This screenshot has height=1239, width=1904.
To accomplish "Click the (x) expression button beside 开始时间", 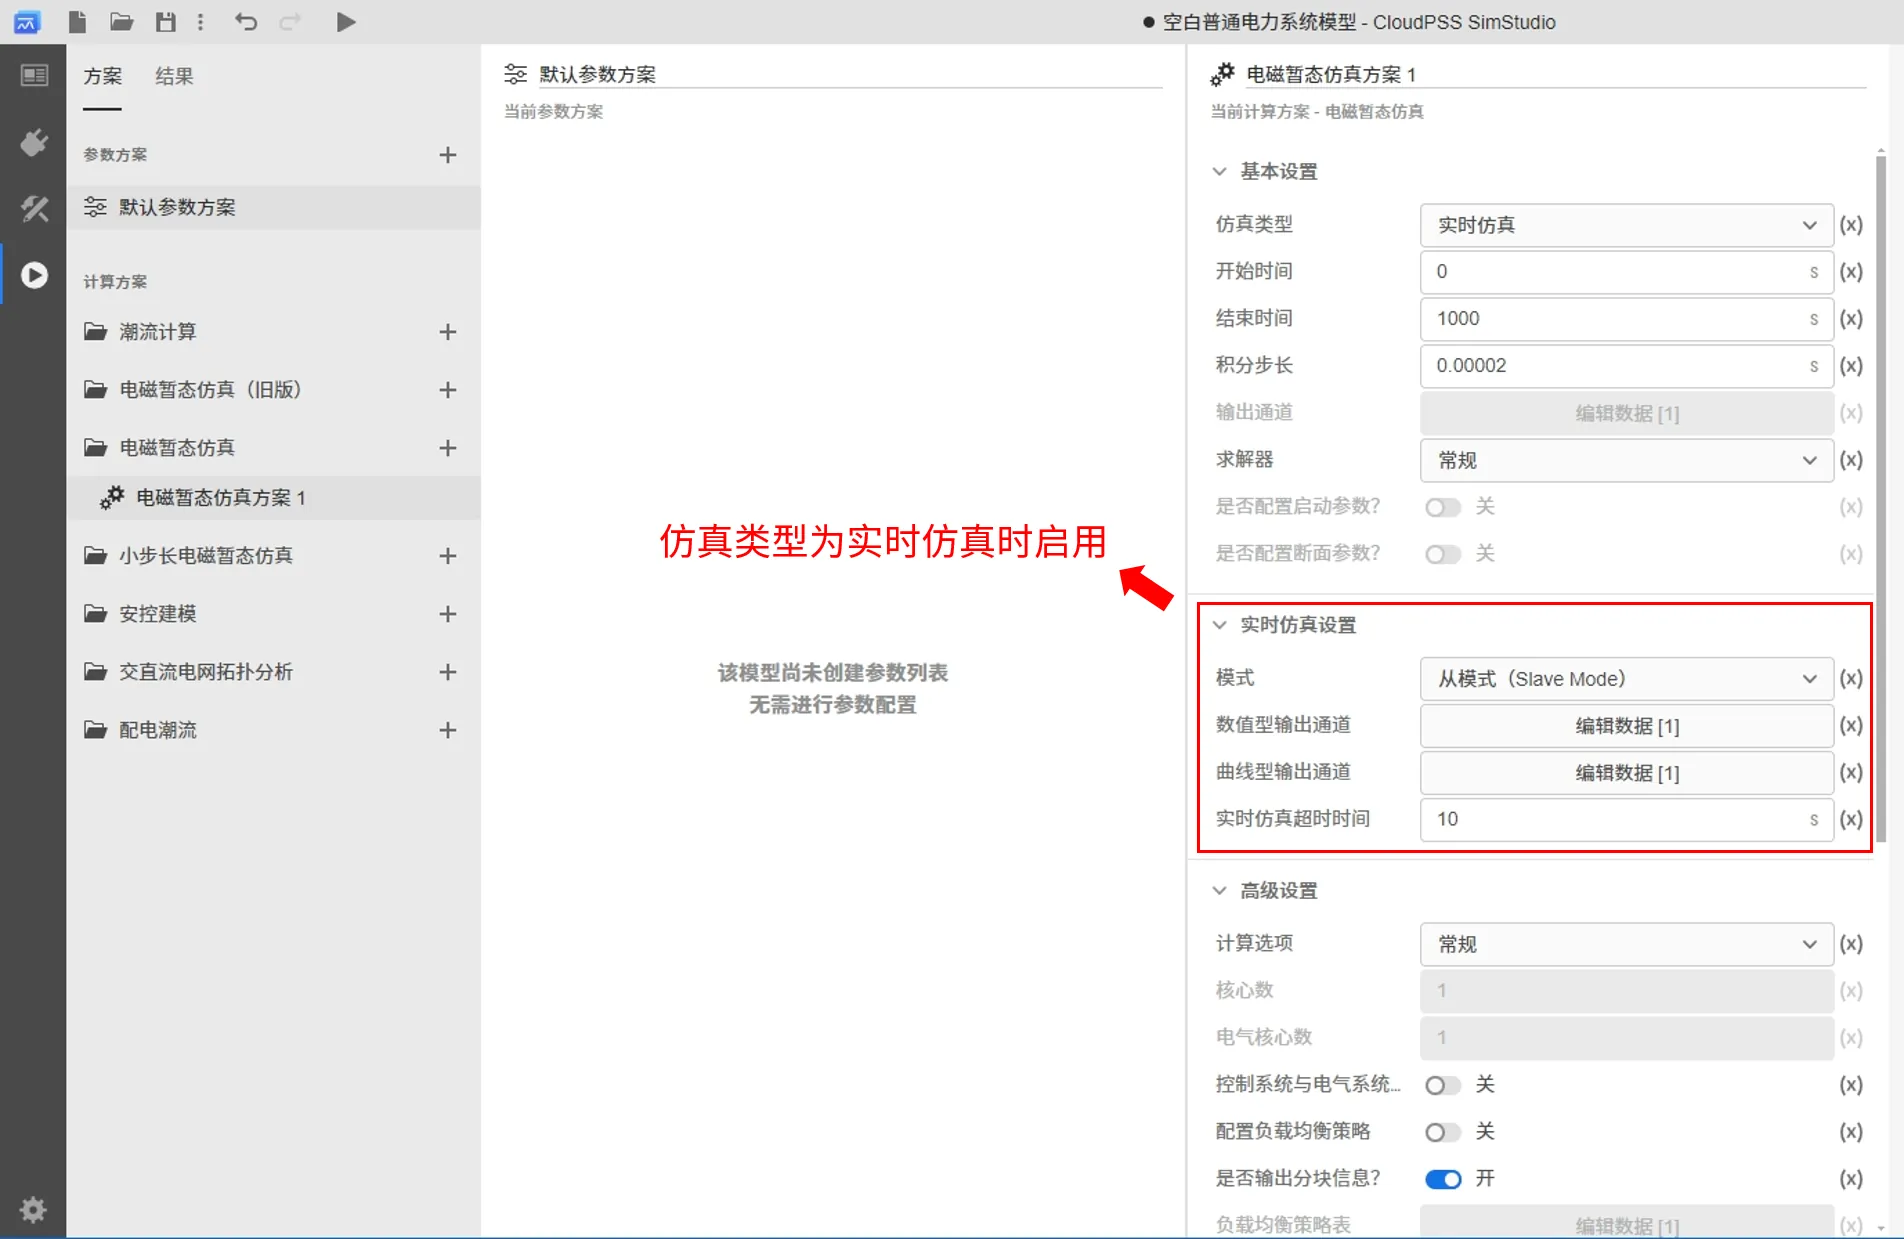I will (x=1851, y=272).
